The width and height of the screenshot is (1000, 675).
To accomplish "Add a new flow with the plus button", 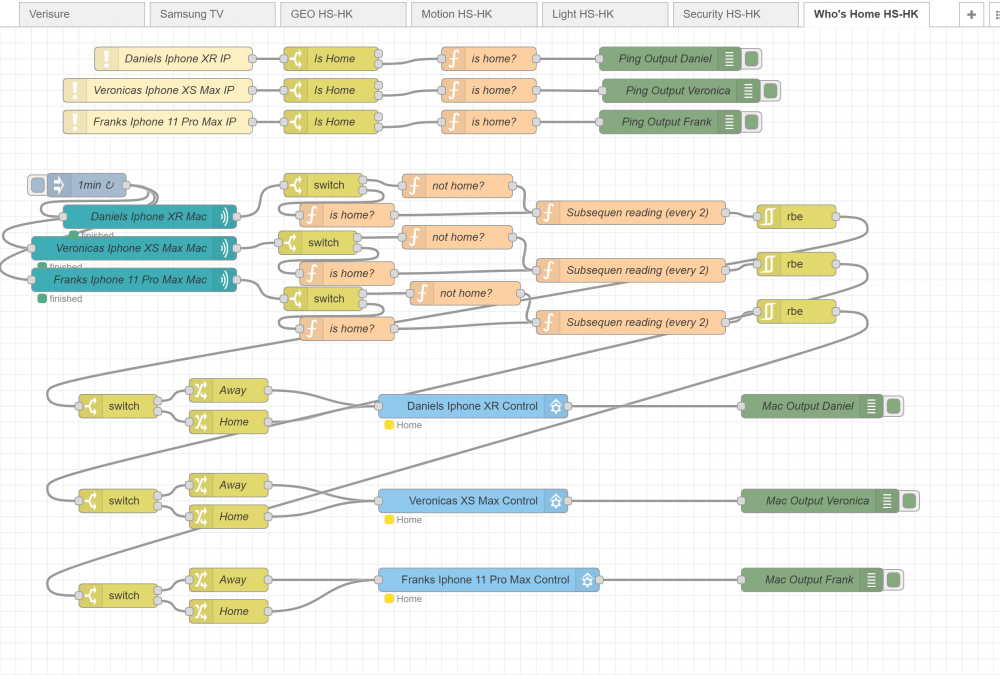I will pyautogui.click(x=970, y=15).
